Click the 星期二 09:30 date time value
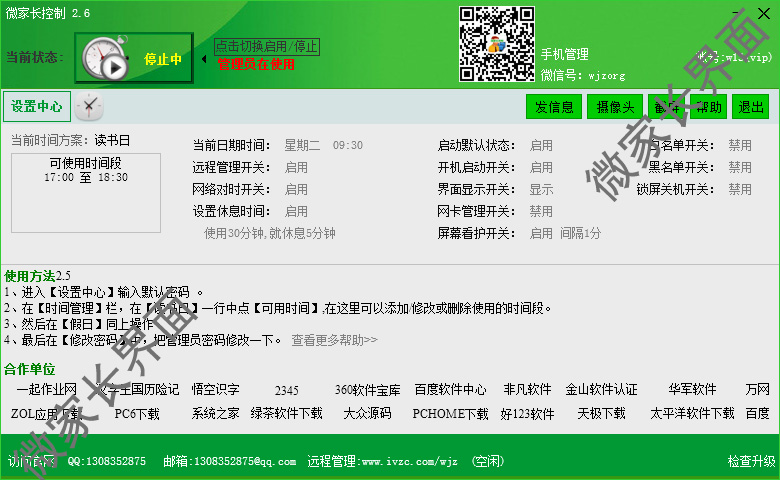 point(323,145)
